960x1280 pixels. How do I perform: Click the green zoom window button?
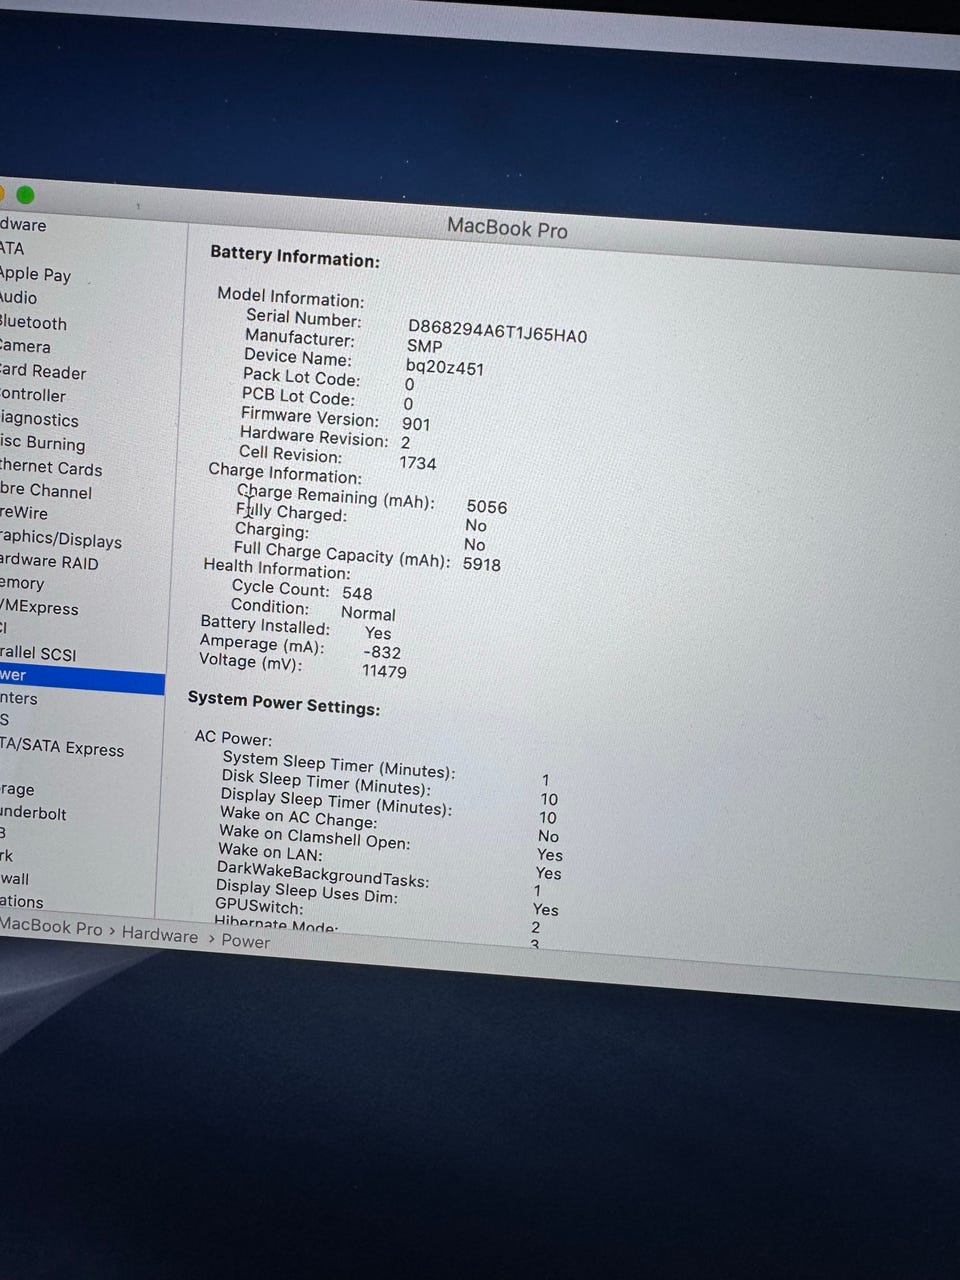25,195
